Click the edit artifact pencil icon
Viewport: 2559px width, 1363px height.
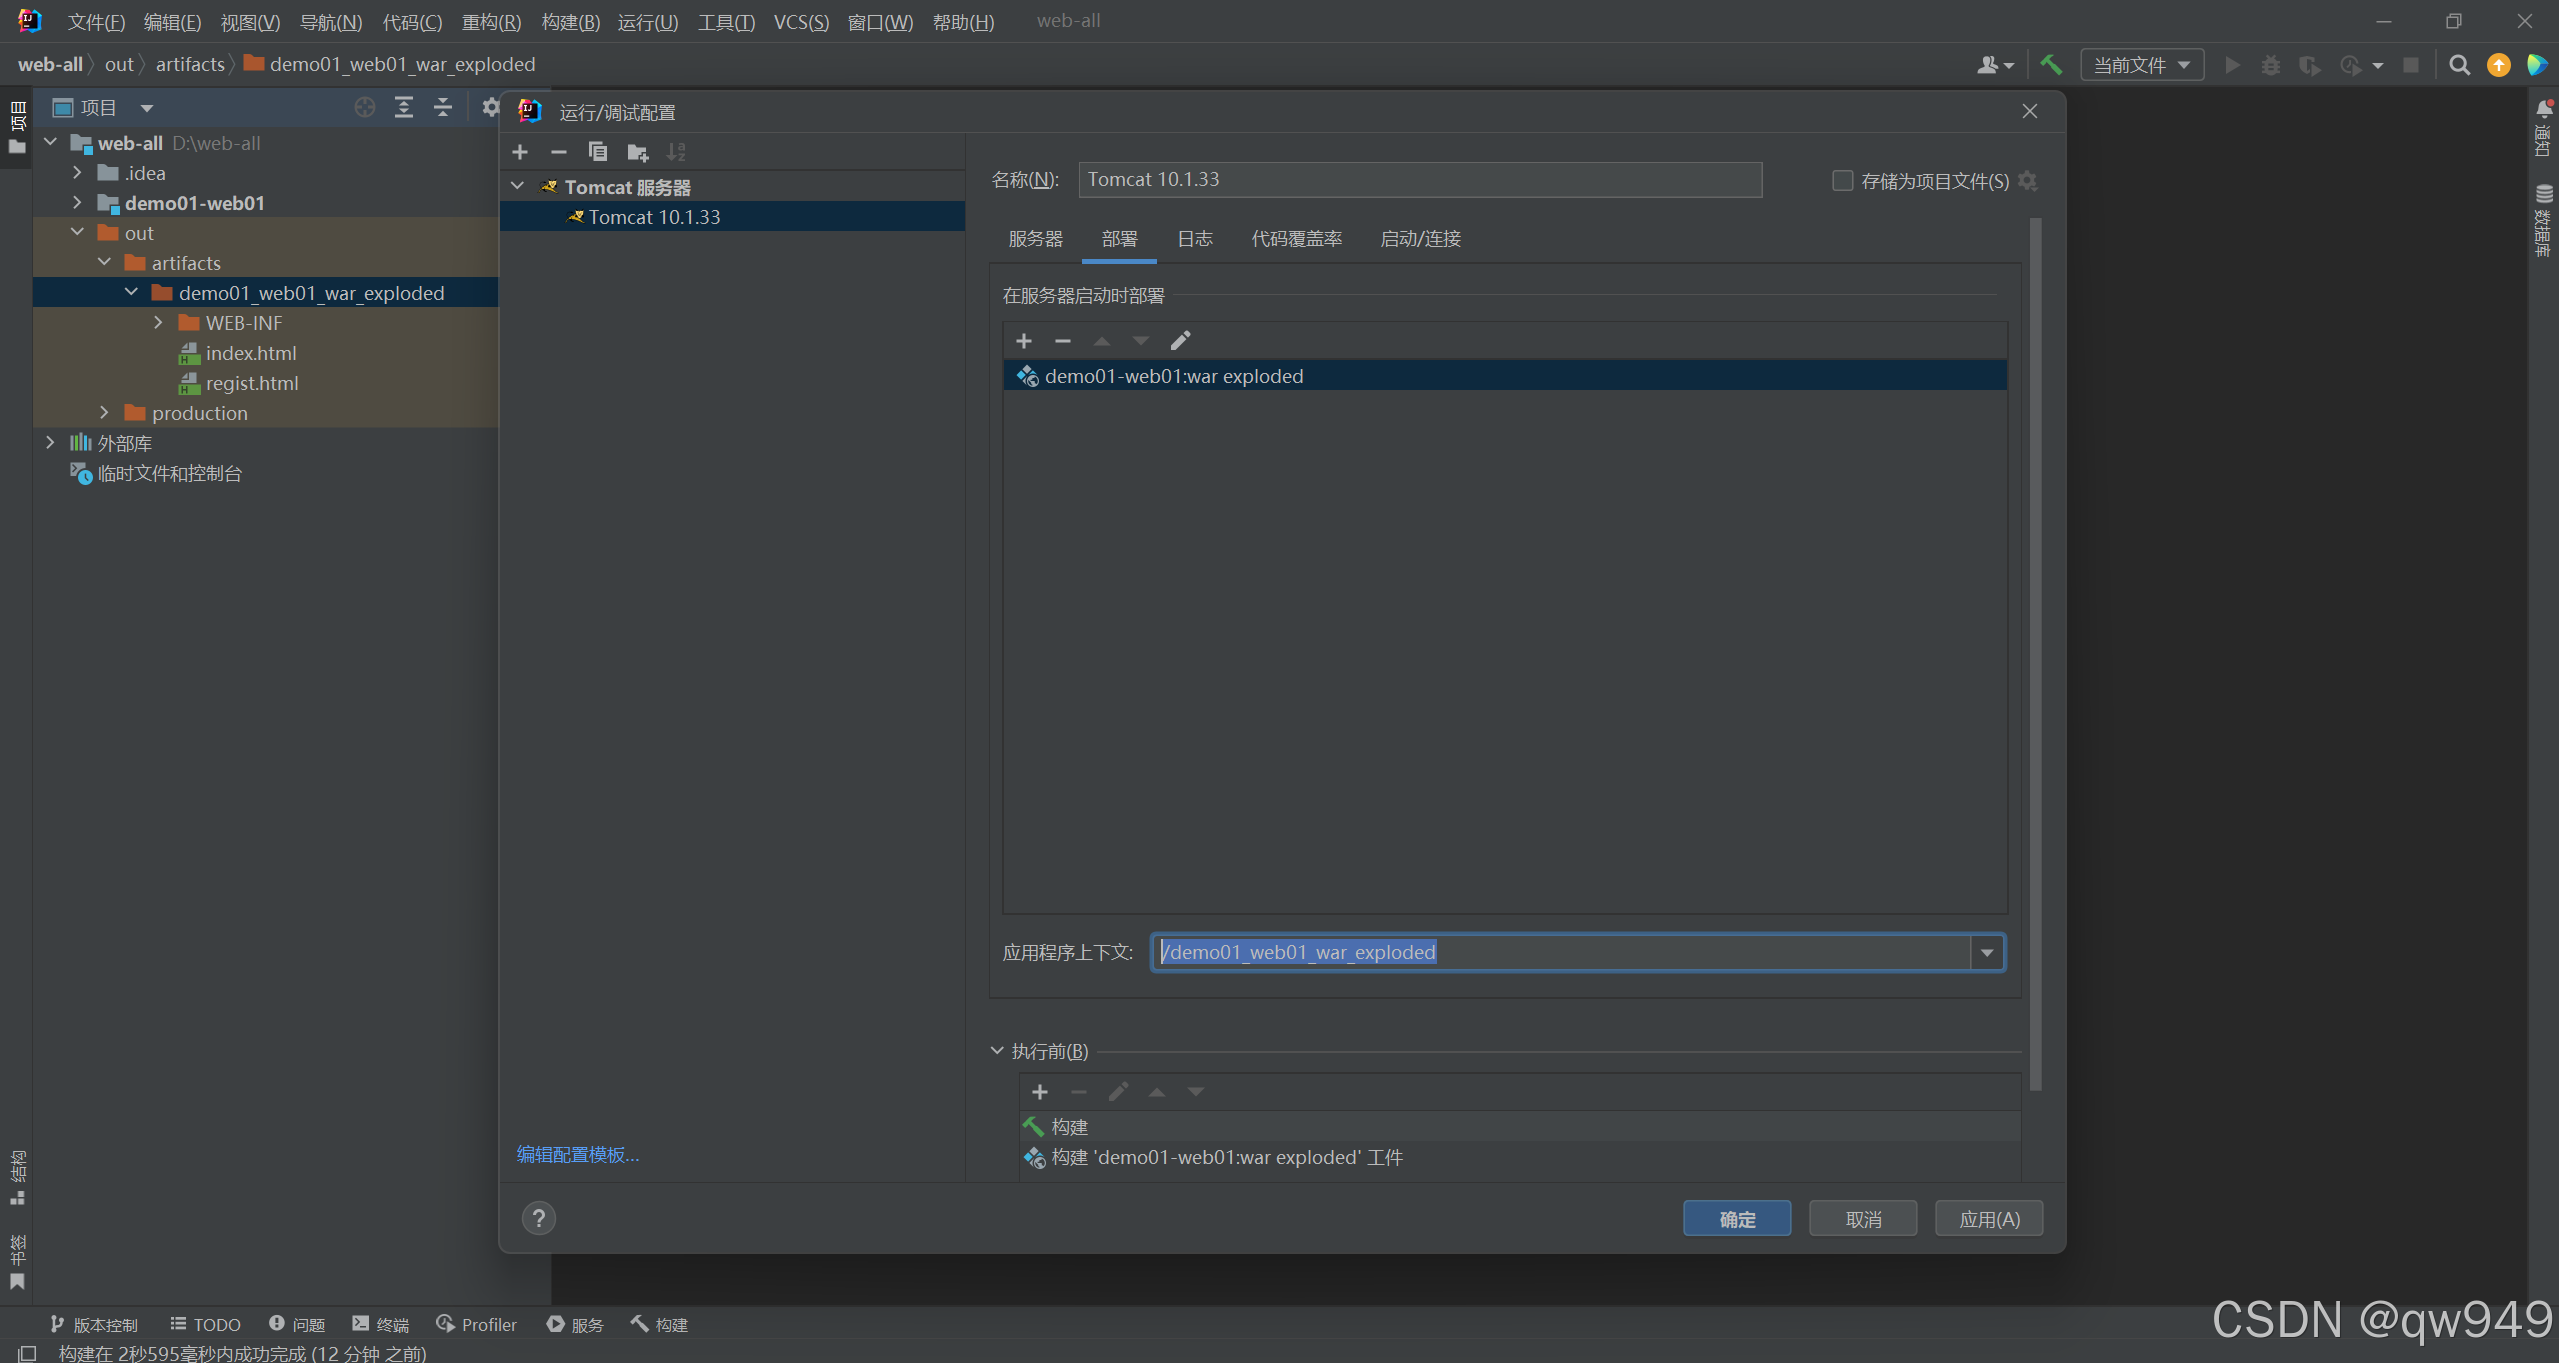point(1180,341)
